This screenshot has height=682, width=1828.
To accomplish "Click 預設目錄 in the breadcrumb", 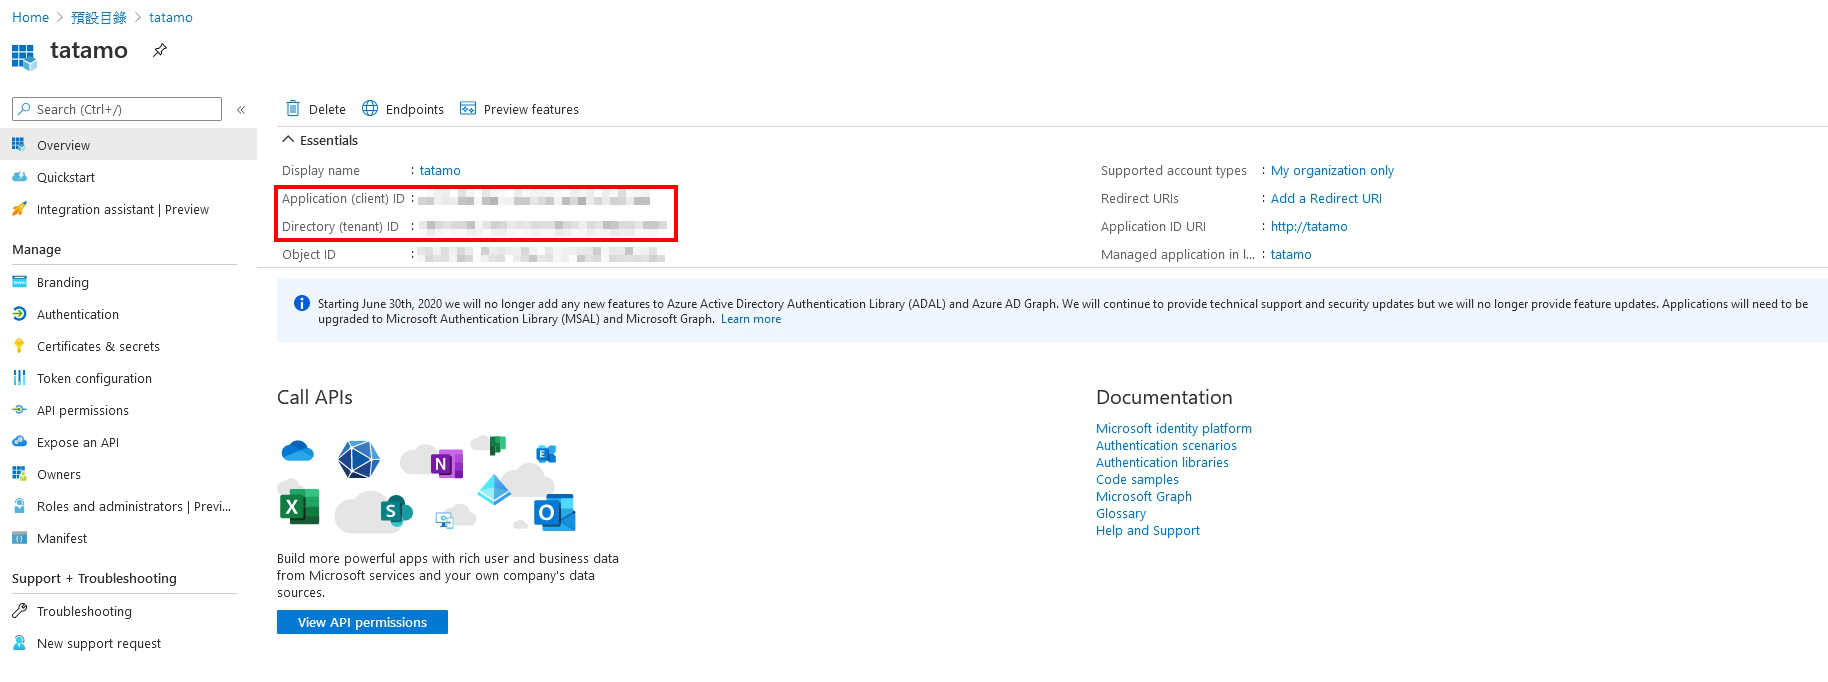I will (x=99, y=17).
